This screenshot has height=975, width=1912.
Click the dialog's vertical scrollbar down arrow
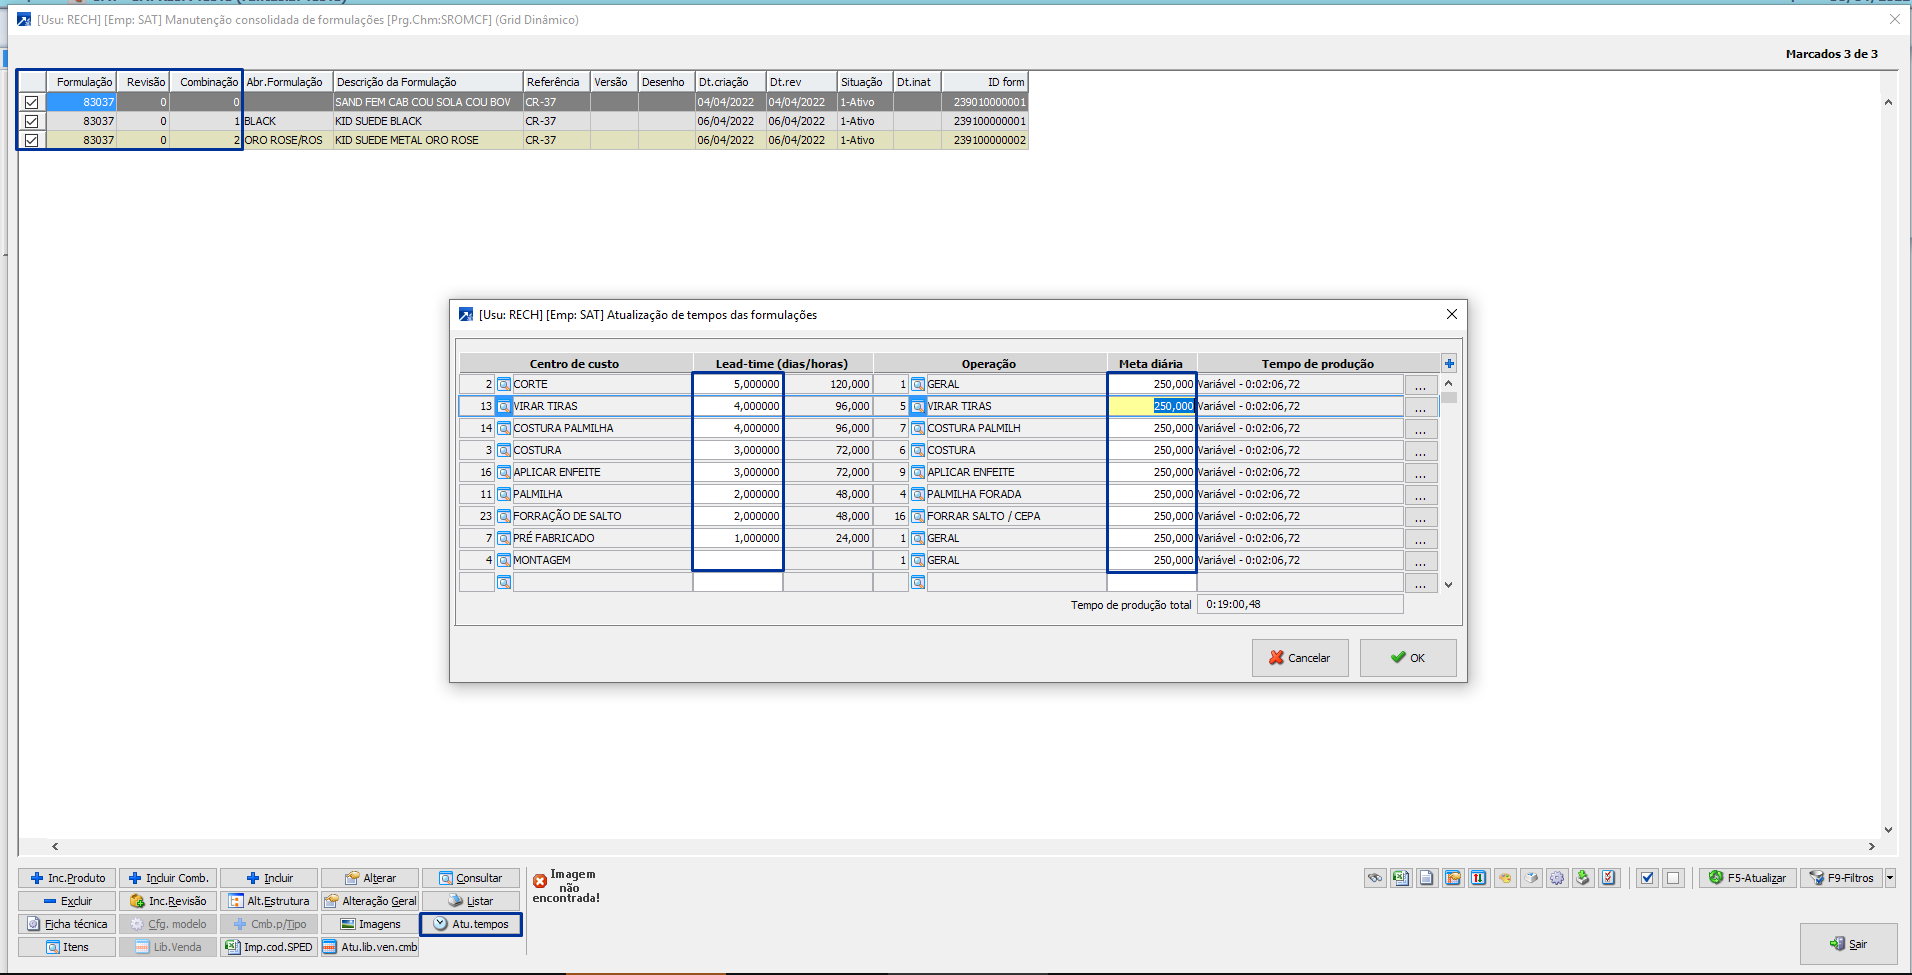[1448, 585]
